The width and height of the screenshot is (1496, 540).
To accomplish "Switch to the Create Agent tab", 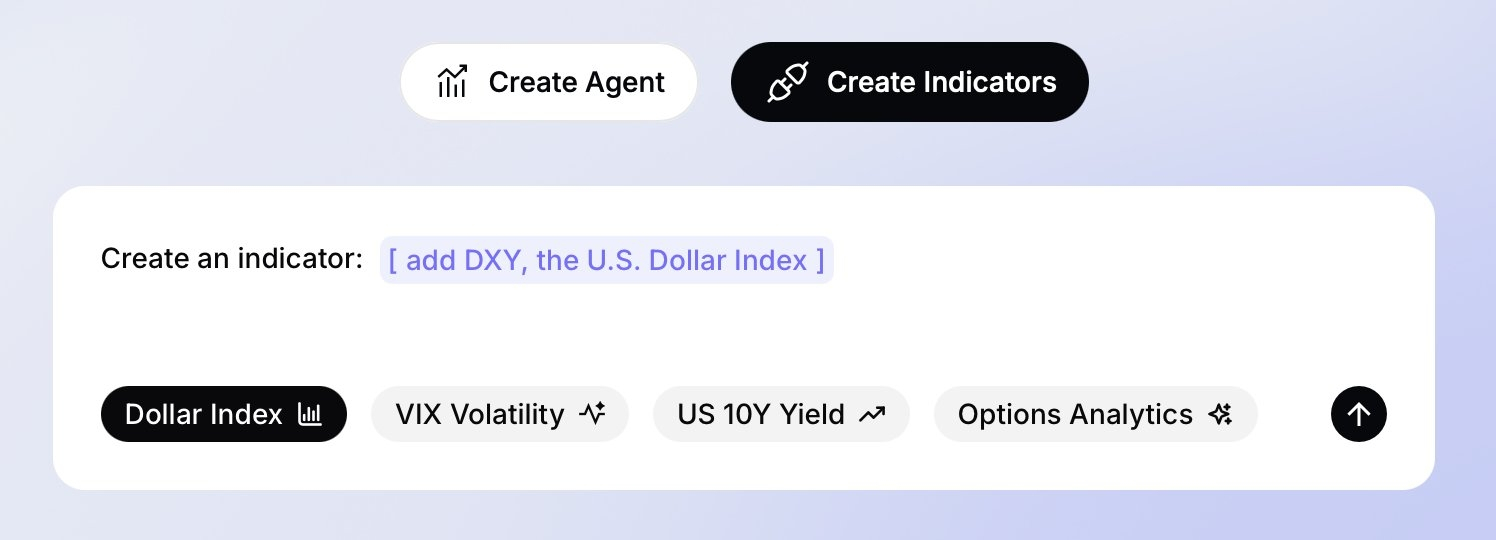I will pos(548,82).
